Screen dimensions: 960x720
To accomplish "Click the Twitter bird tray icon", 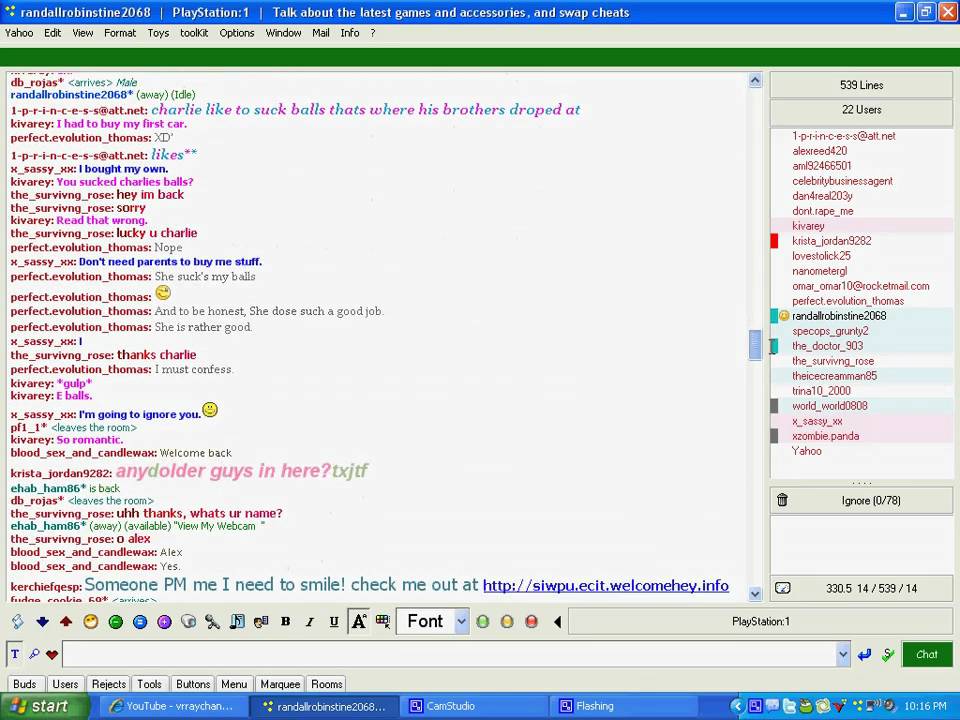I will click(x=790, y=706).
